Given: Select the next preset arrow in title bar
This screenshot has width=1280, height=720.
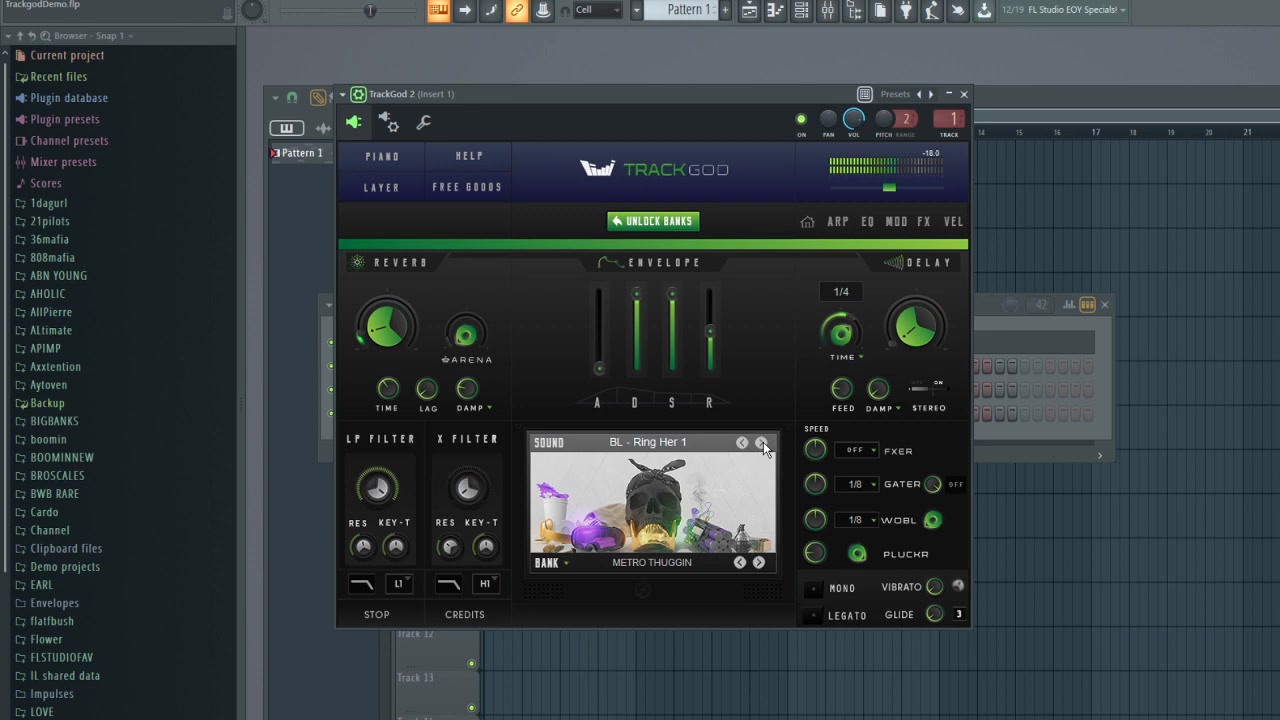Looking at the screenshot, I should [x=931, y=94].
